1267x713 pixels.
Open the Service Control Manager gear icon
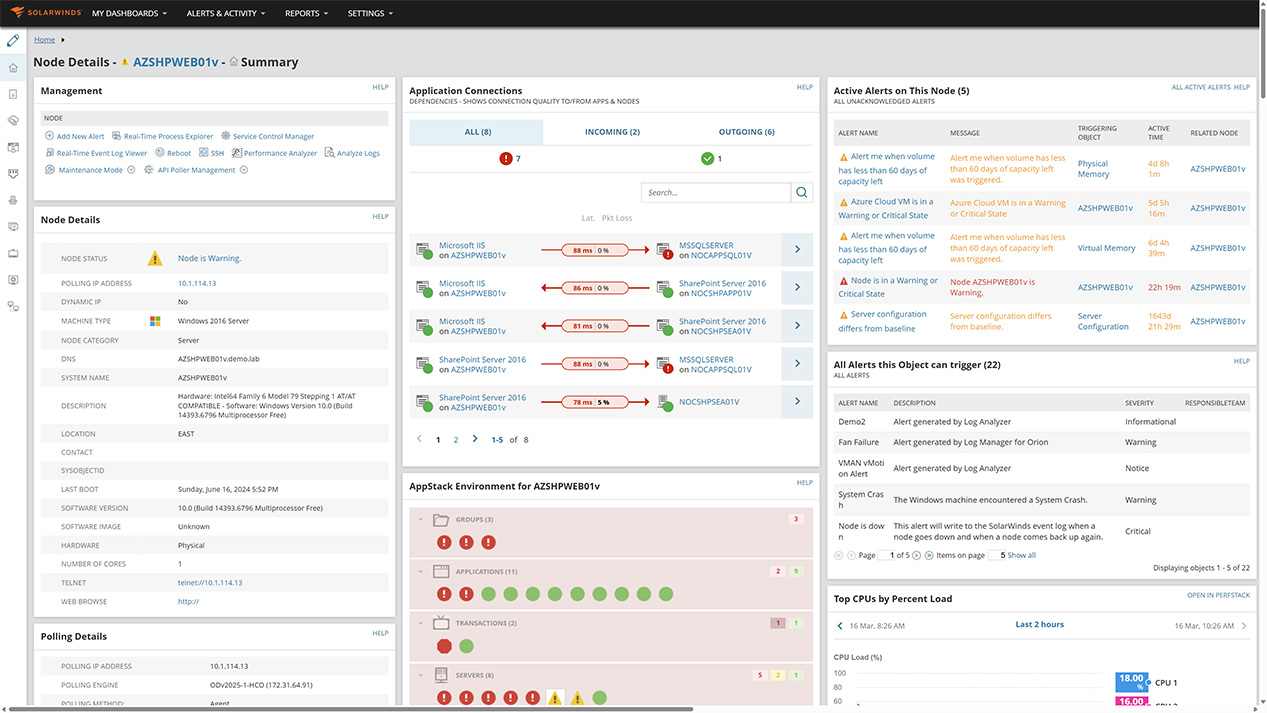click(x=224, y=135)
